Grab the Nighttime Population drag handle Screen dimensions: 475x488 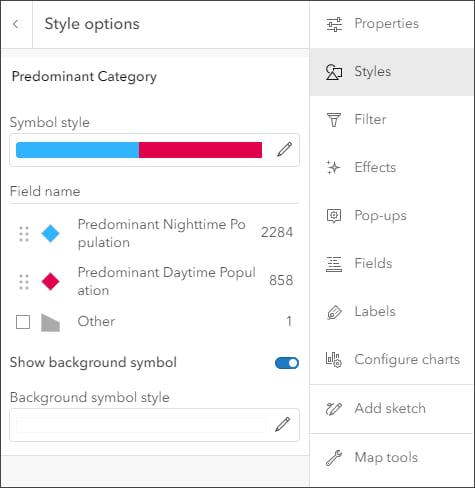pyautogui.click(x=24, y=234)
